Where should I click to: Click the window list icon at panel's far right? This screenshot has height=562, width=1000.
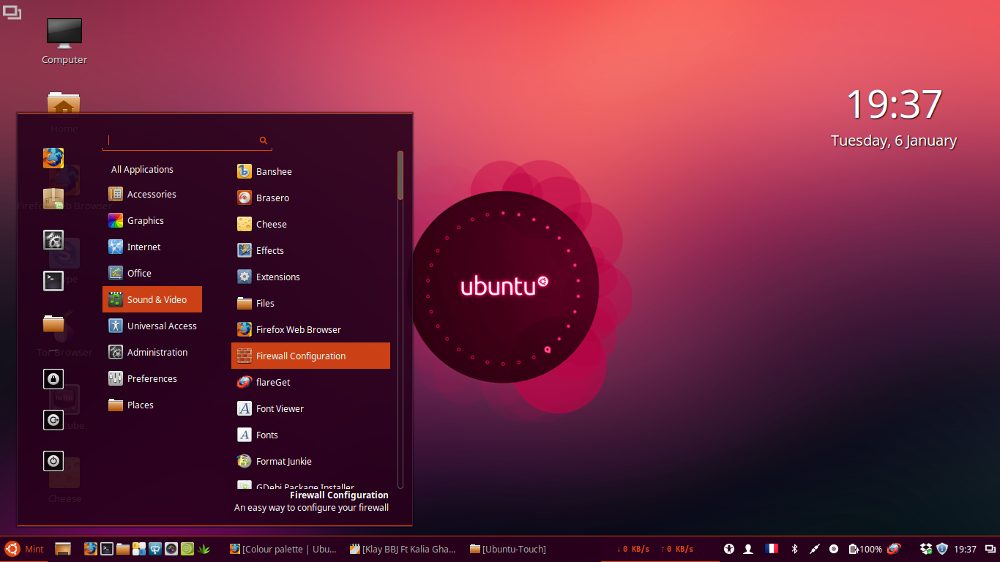[x=990, y=549]
